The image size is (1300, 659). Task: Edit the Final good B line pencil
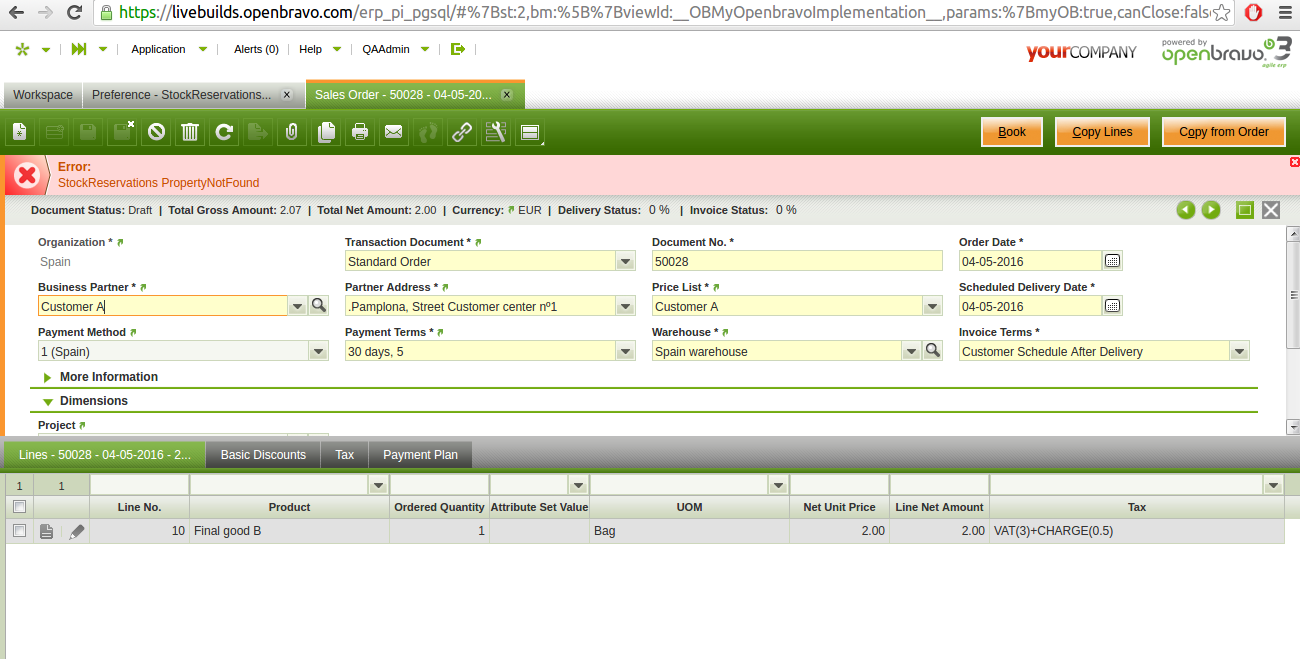click(x=76, y=532)
